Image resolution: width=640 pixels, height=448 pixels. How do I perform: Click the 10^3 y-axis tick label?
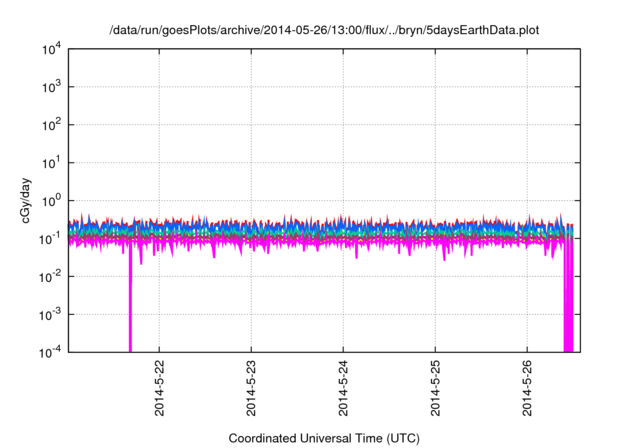coord(51,87)
